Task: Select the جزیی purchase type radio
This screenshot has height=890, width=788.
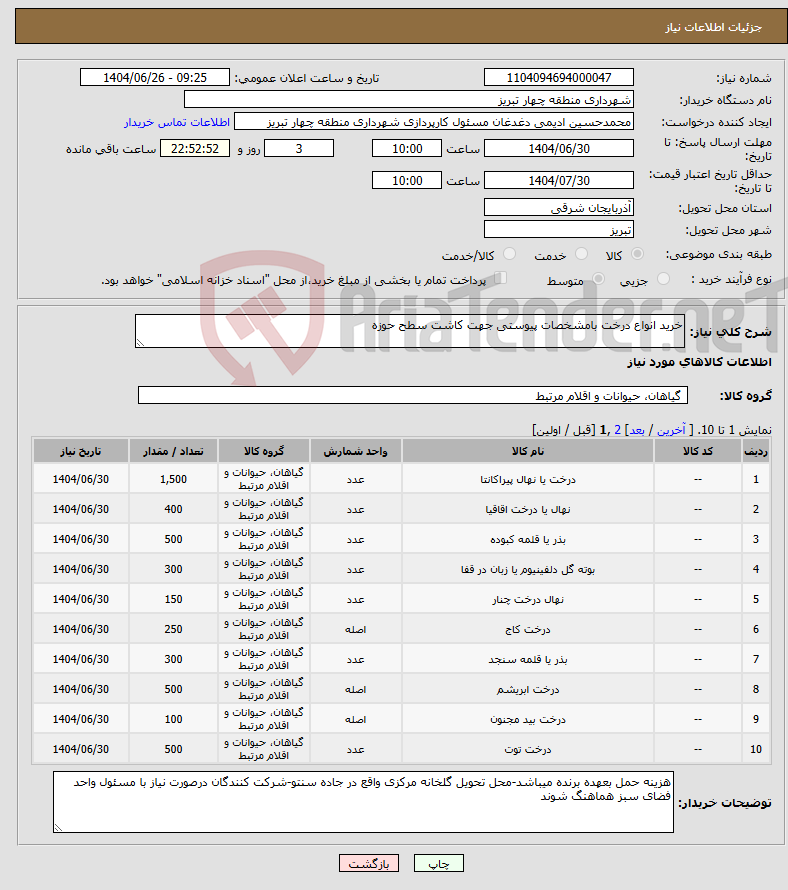Action: 663,279
